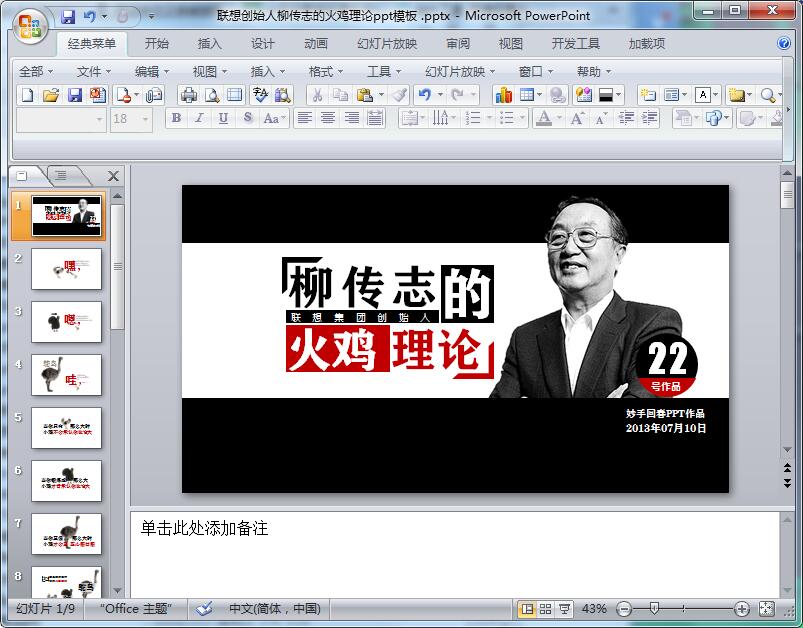Open a file with the folder icon

tap(51, 95)
